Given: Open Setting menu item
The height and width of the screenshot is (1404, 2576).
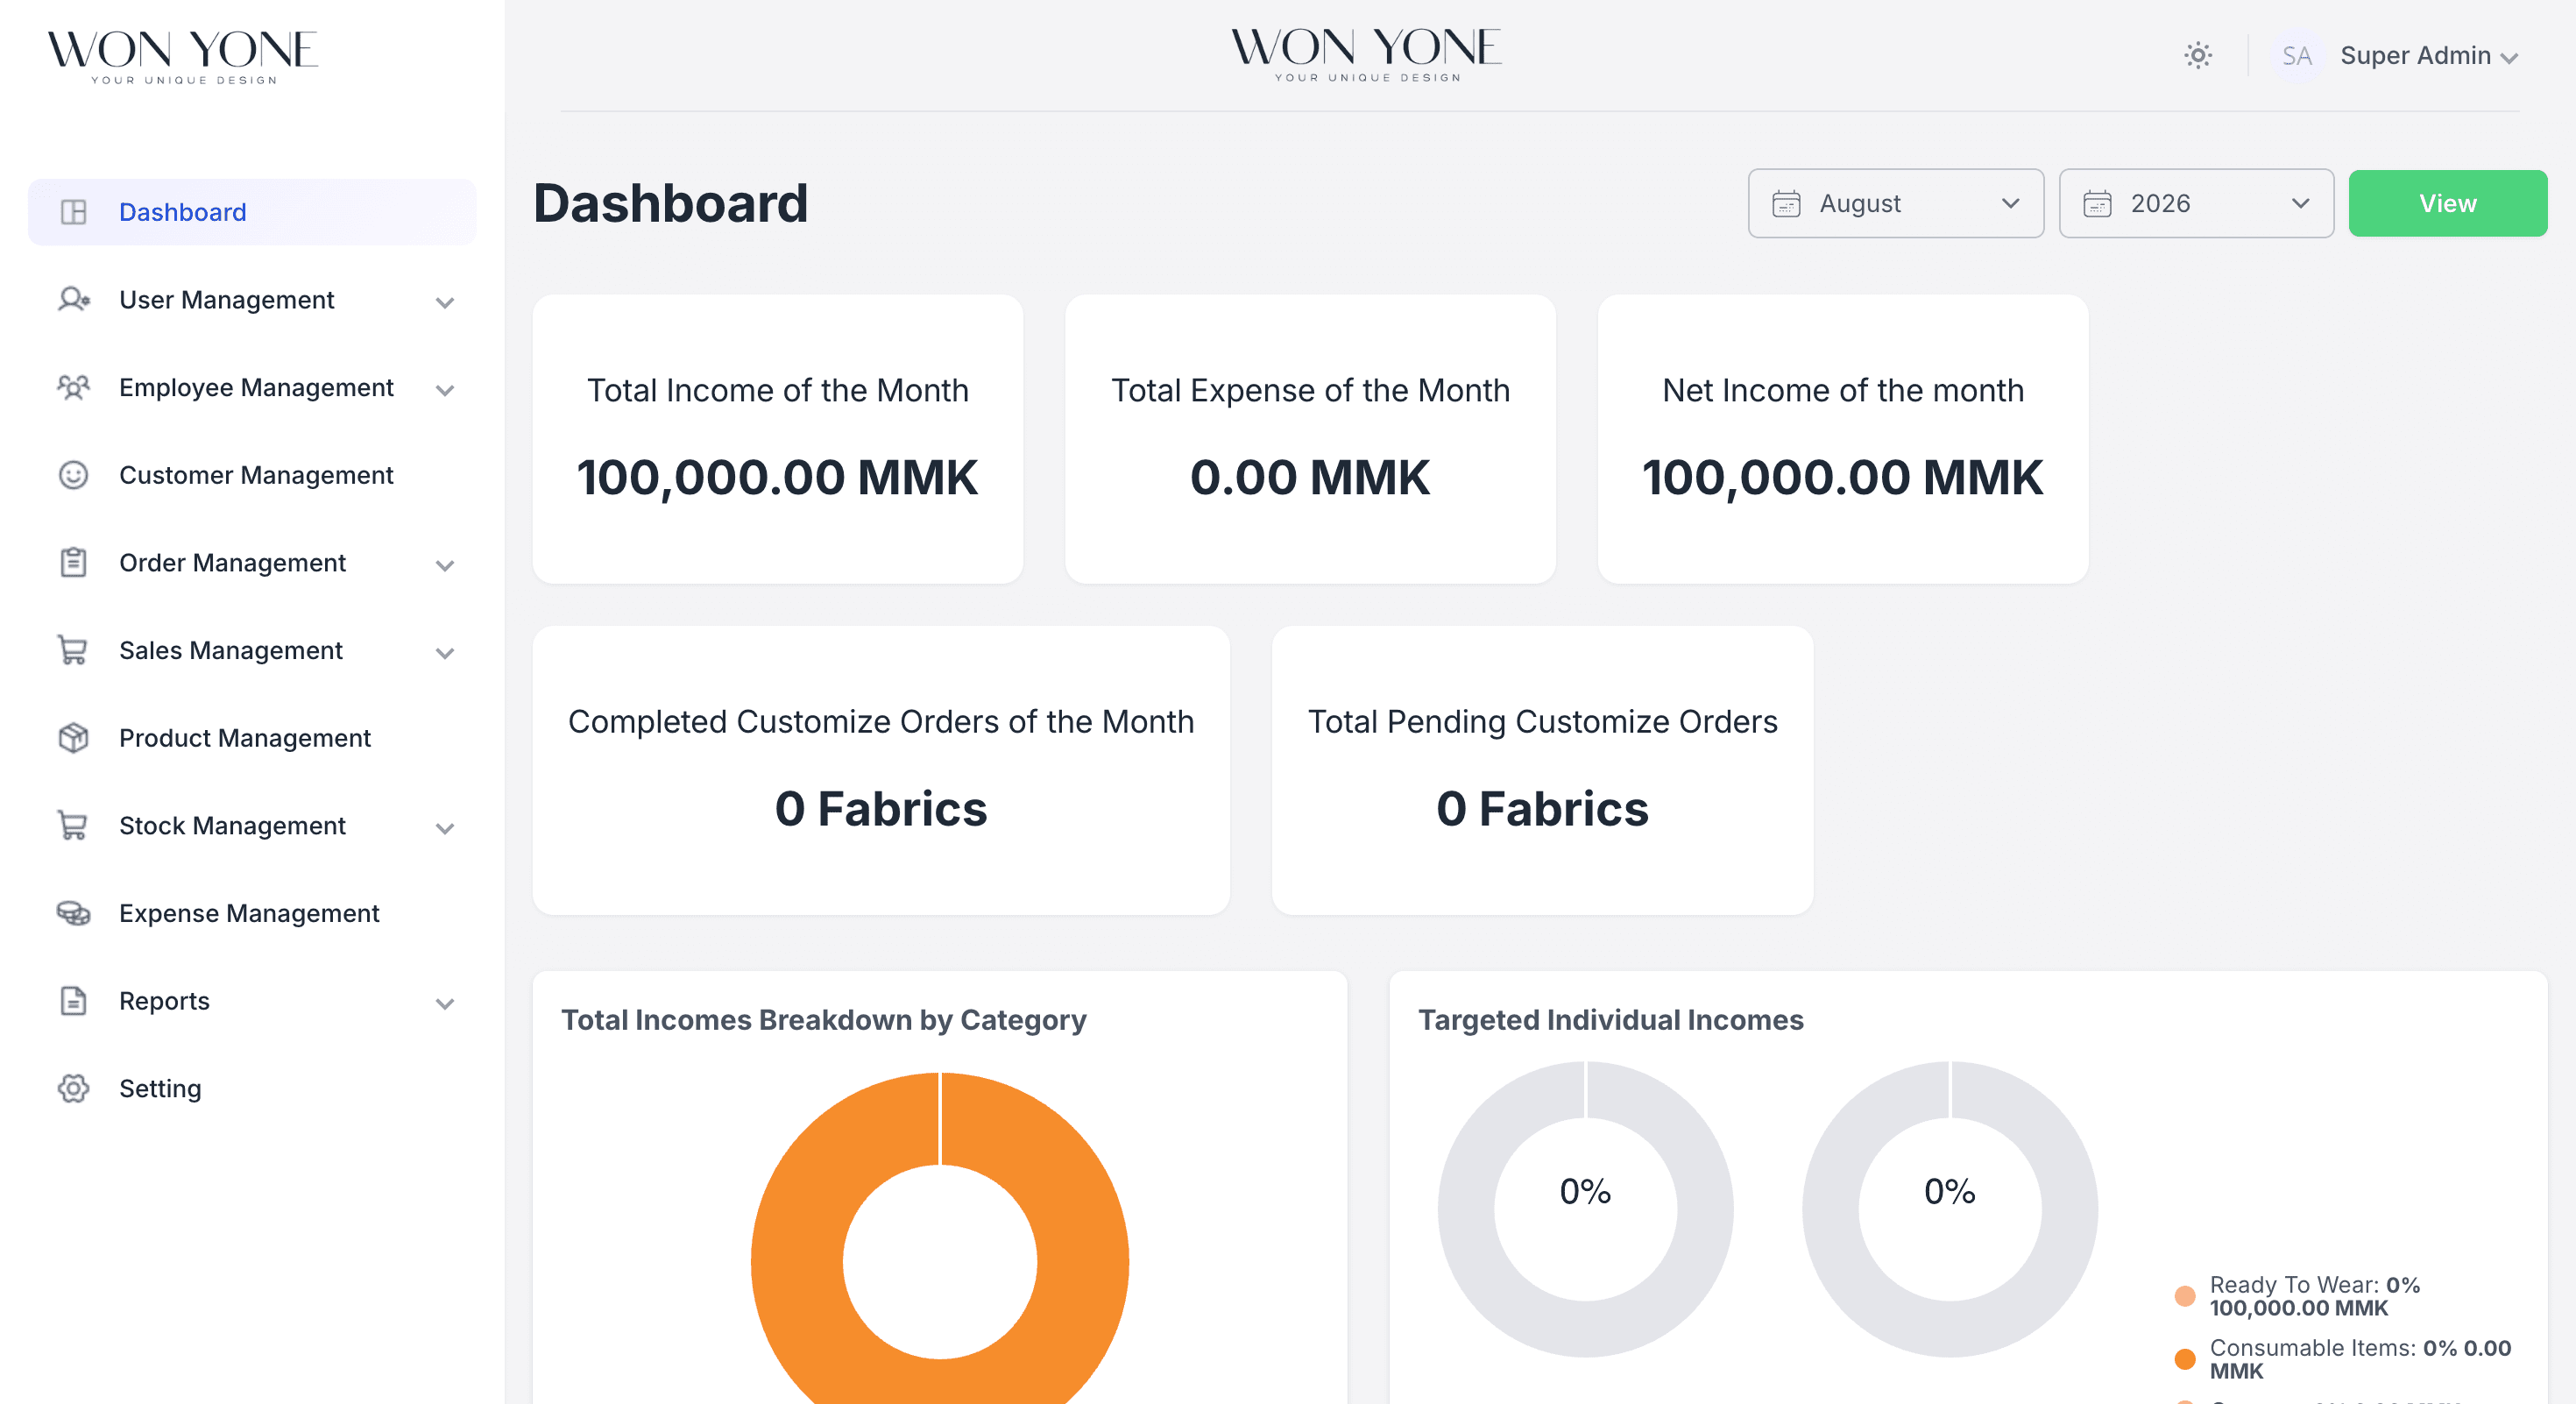Looking at the screenshot, I should (x=252, y=1088).
